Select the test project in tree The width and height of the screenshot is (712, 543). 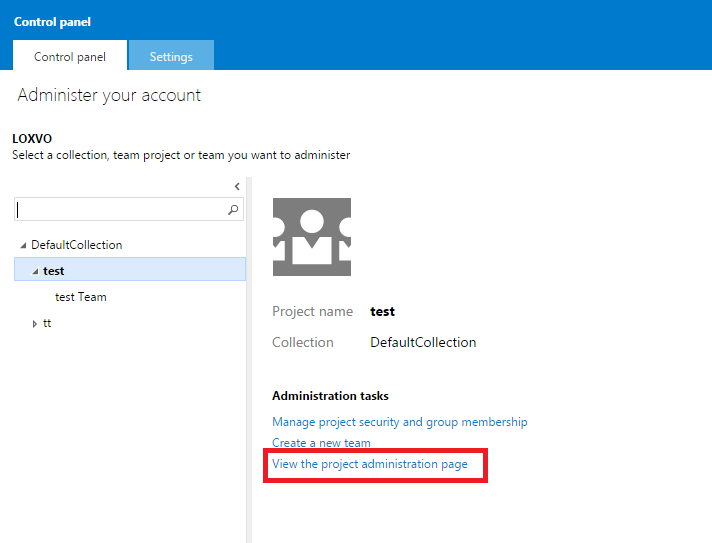[54, 271]
